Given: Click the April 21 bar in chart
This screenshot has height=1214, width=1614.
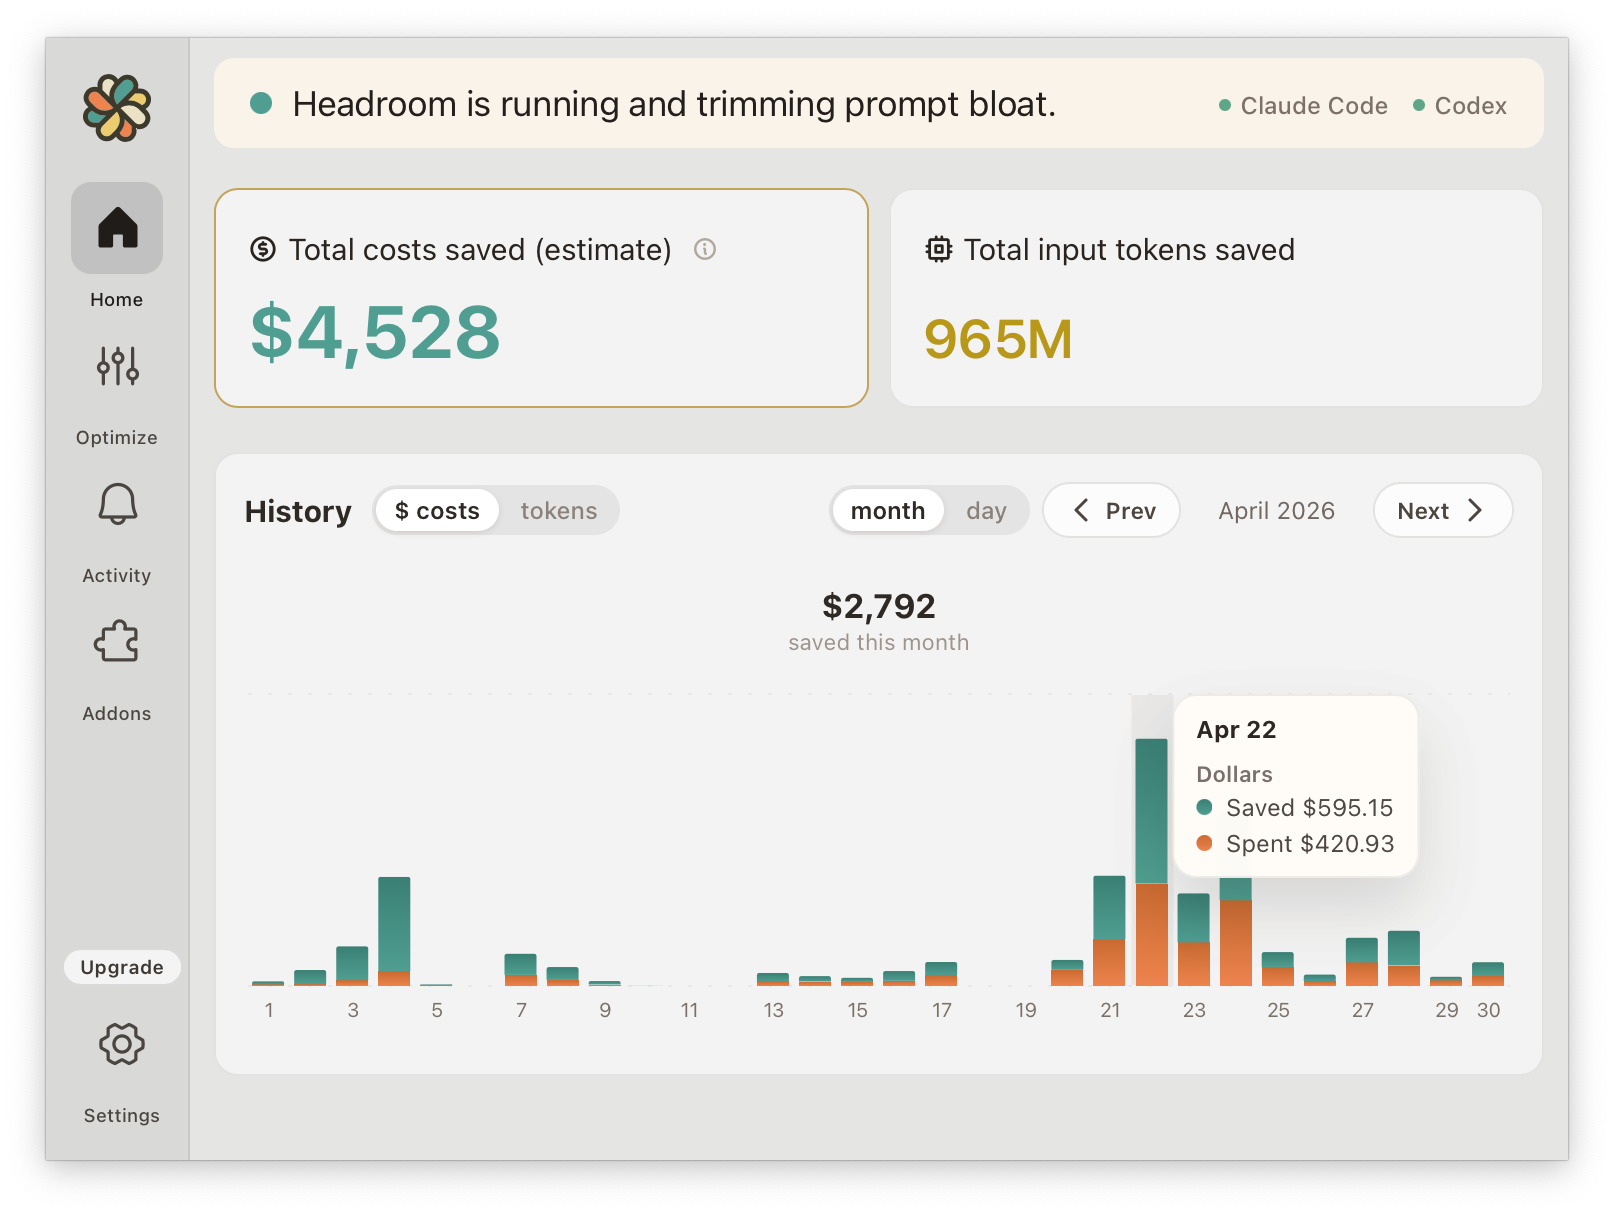Looking at the screenshot, I should coord(1109,931).
